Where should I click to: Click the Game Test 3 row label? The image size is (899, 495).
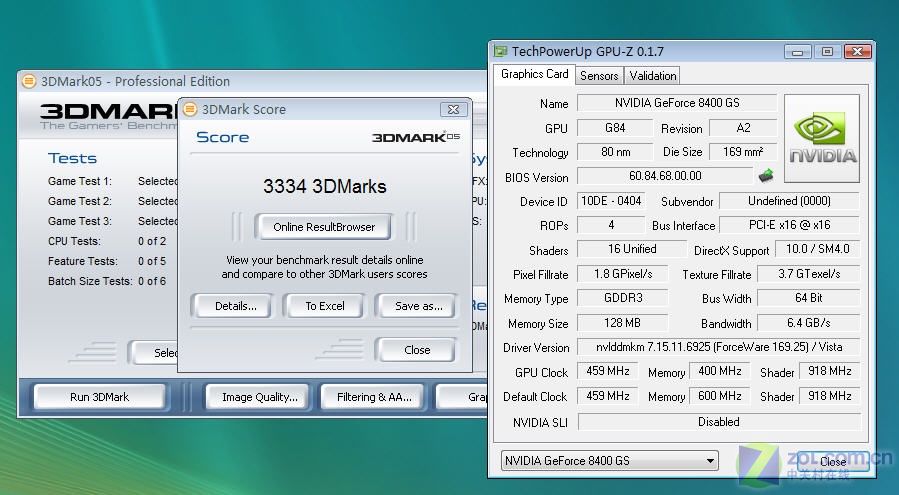[80, 221]
